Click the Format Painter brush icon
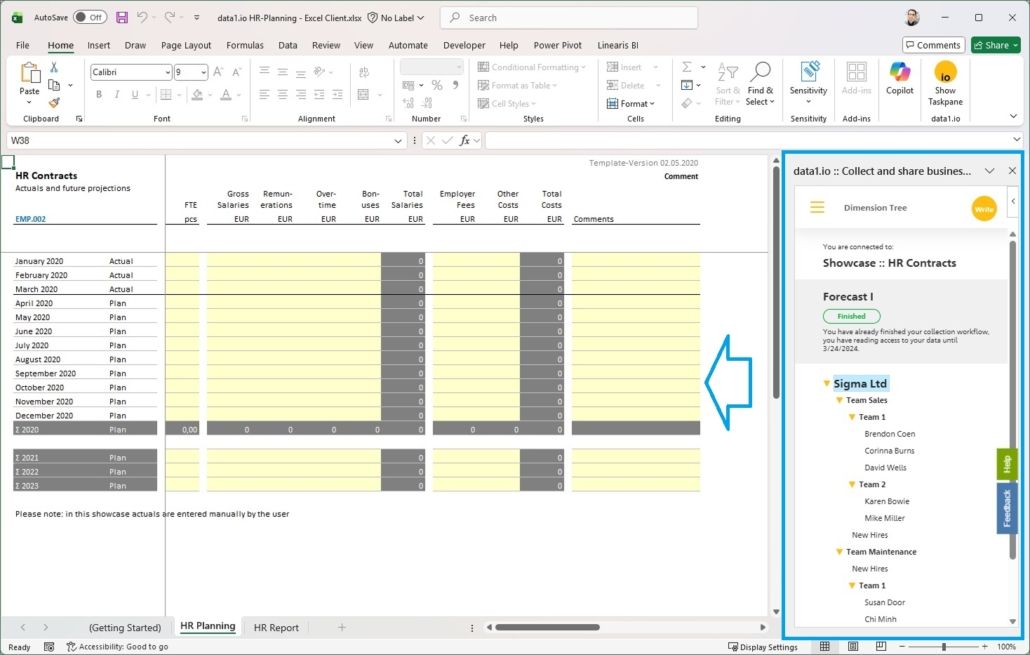This screenshot has width=1030, height=655. 54,102
